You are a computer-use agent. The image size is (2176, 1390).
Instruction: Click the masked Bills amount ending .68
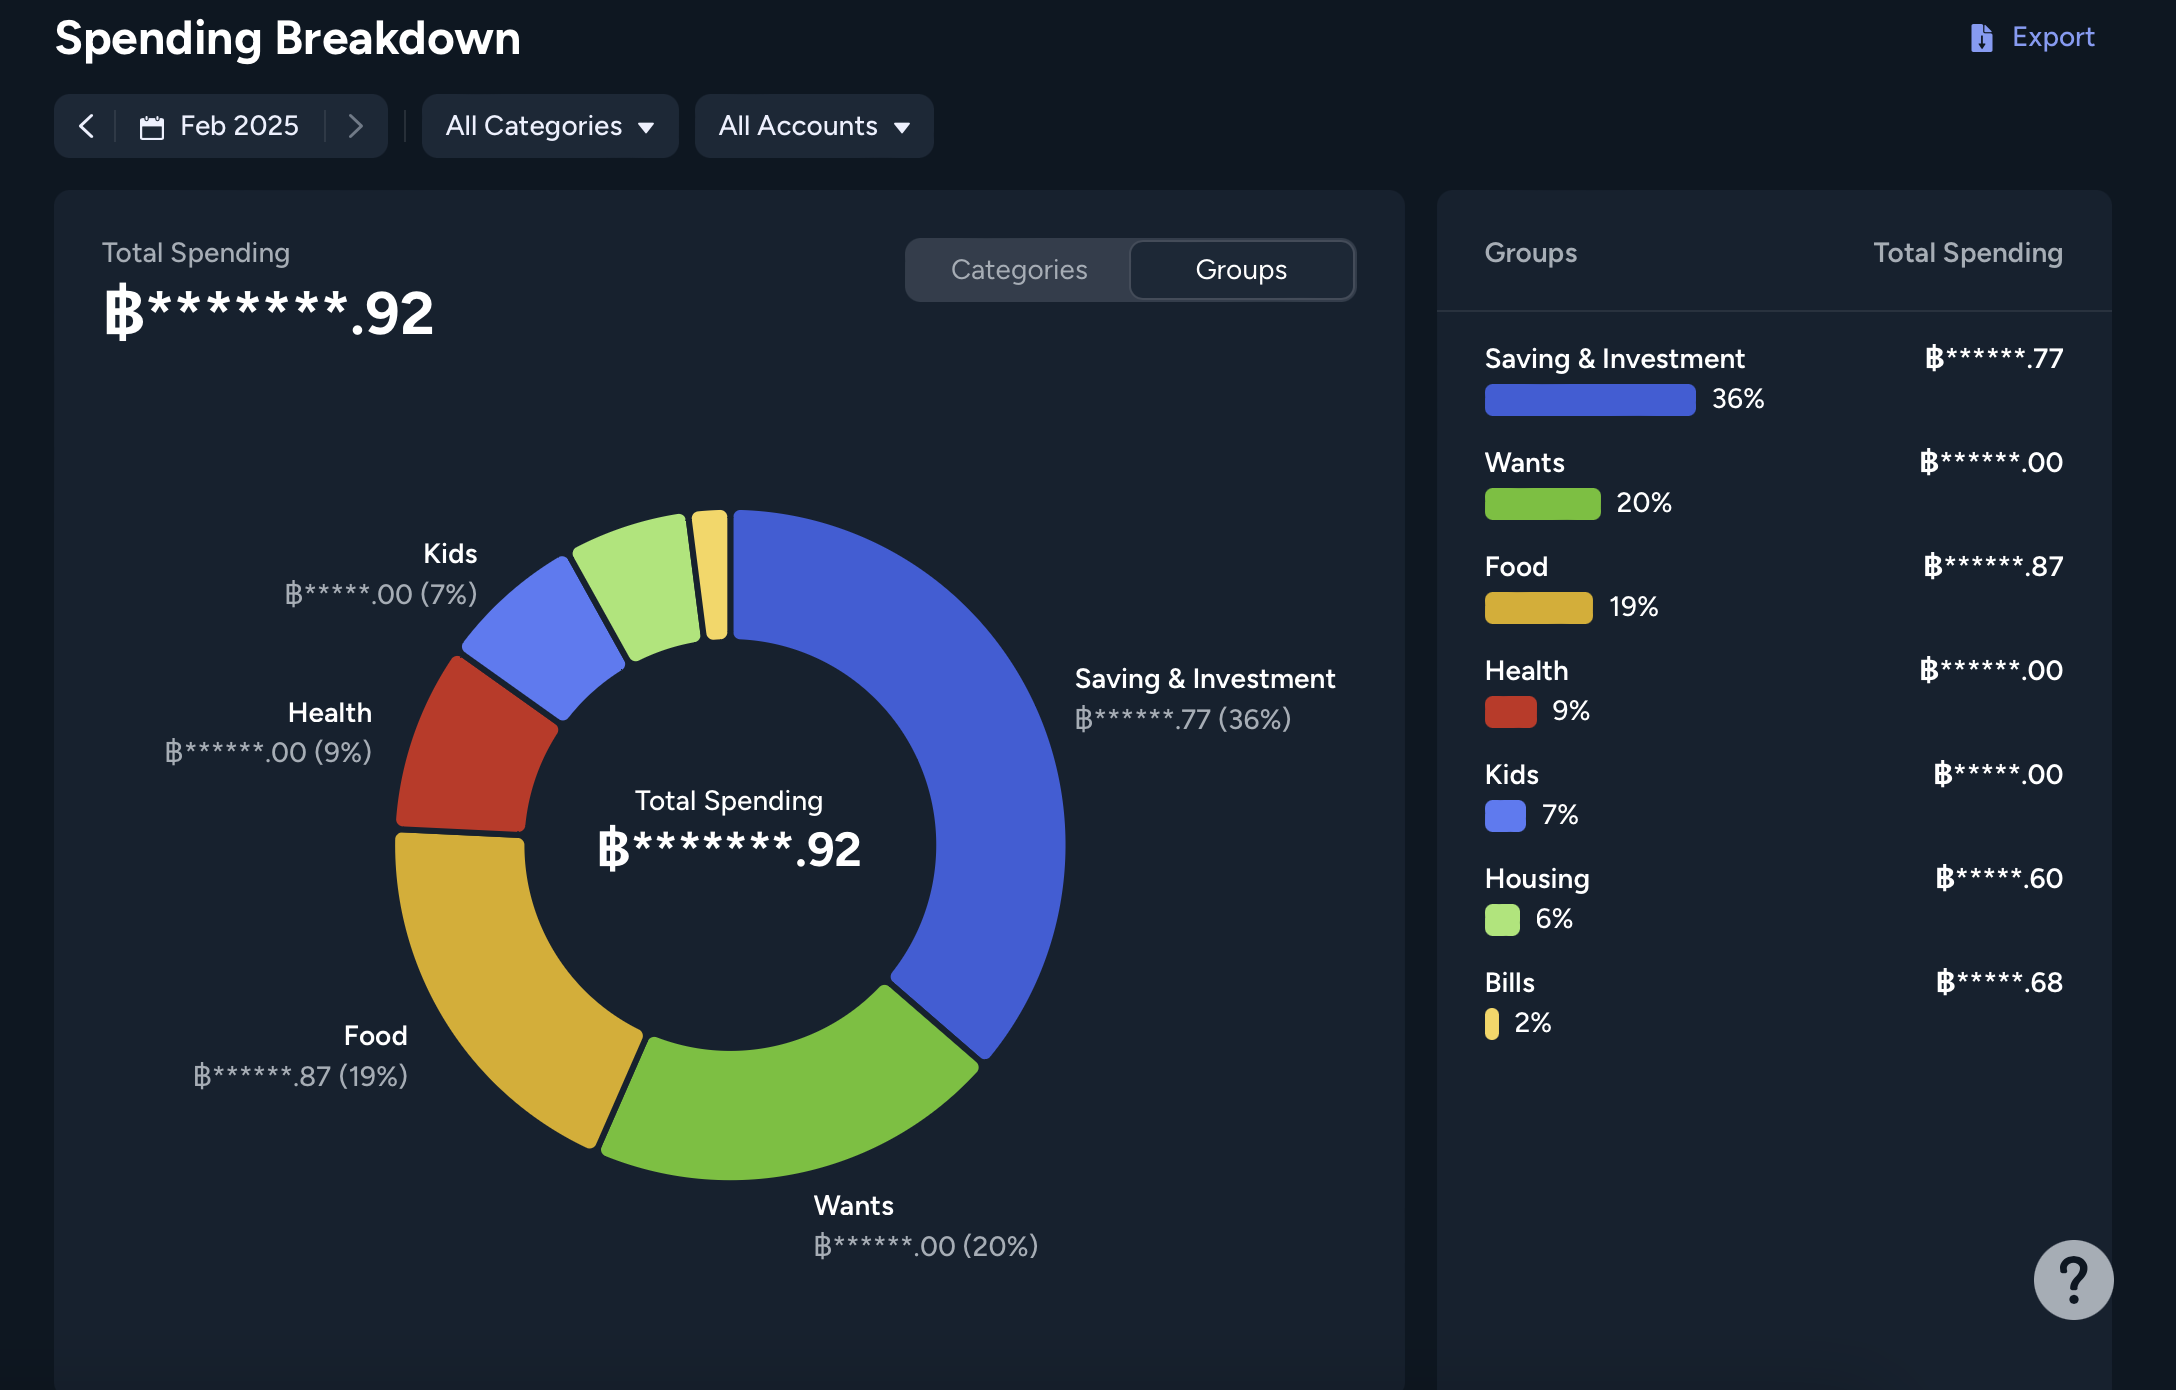(2000, 983)
